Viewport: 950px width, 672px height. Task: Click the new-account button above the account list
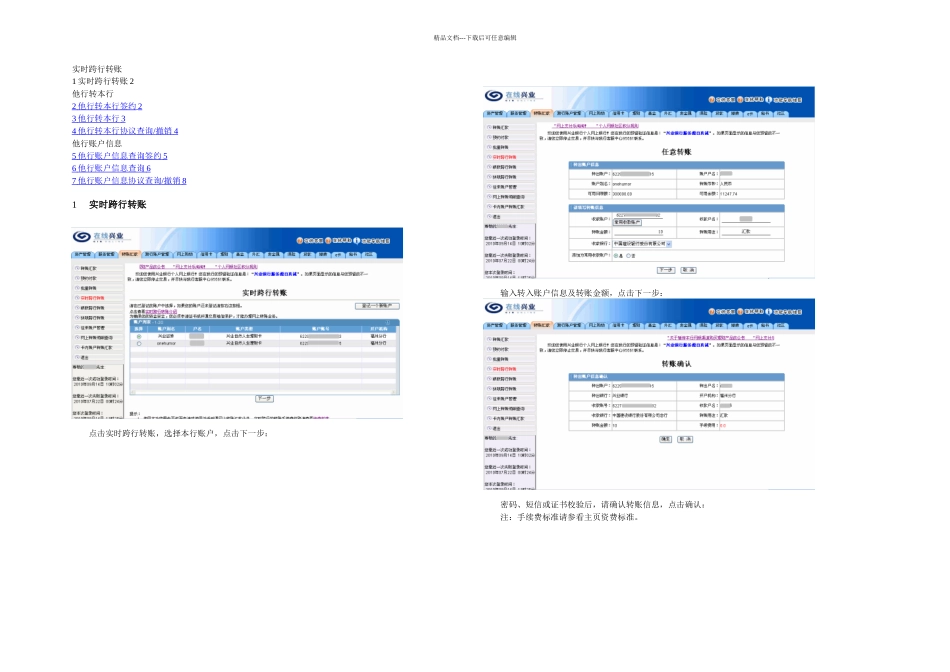[x=377, y=306]
